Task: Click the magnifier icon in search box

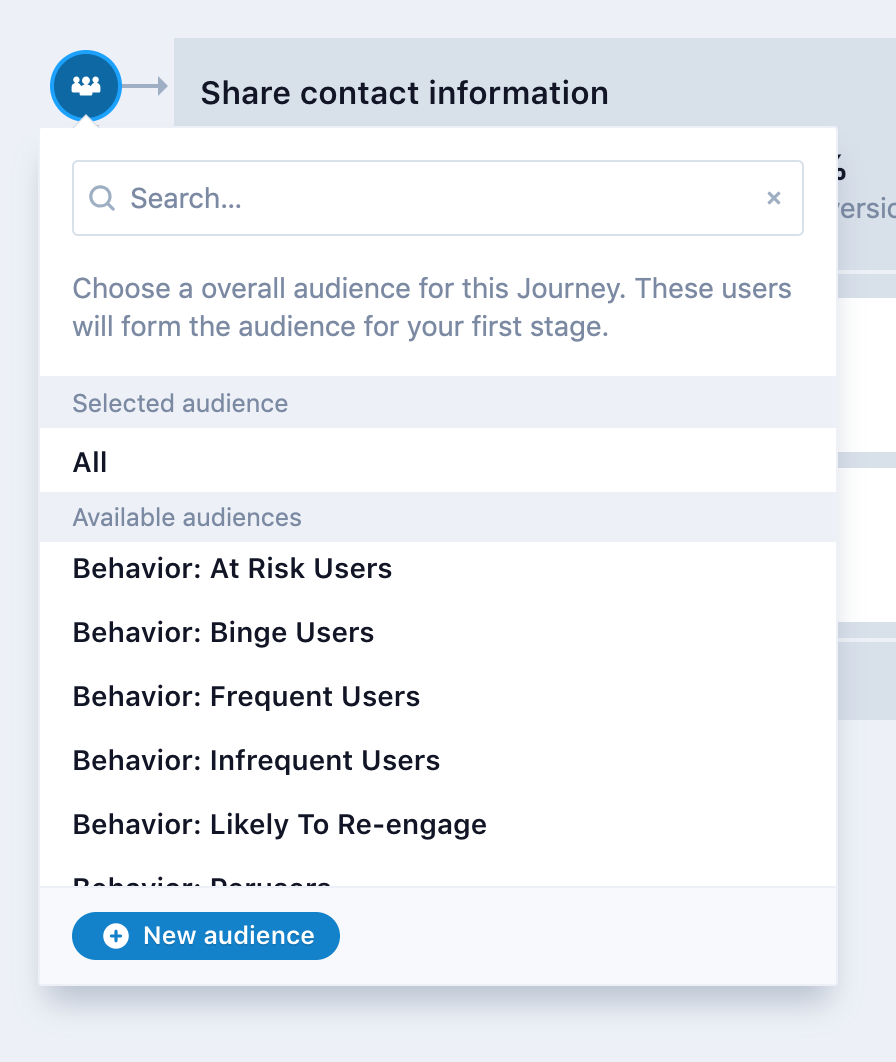Action: pos(102,198)
